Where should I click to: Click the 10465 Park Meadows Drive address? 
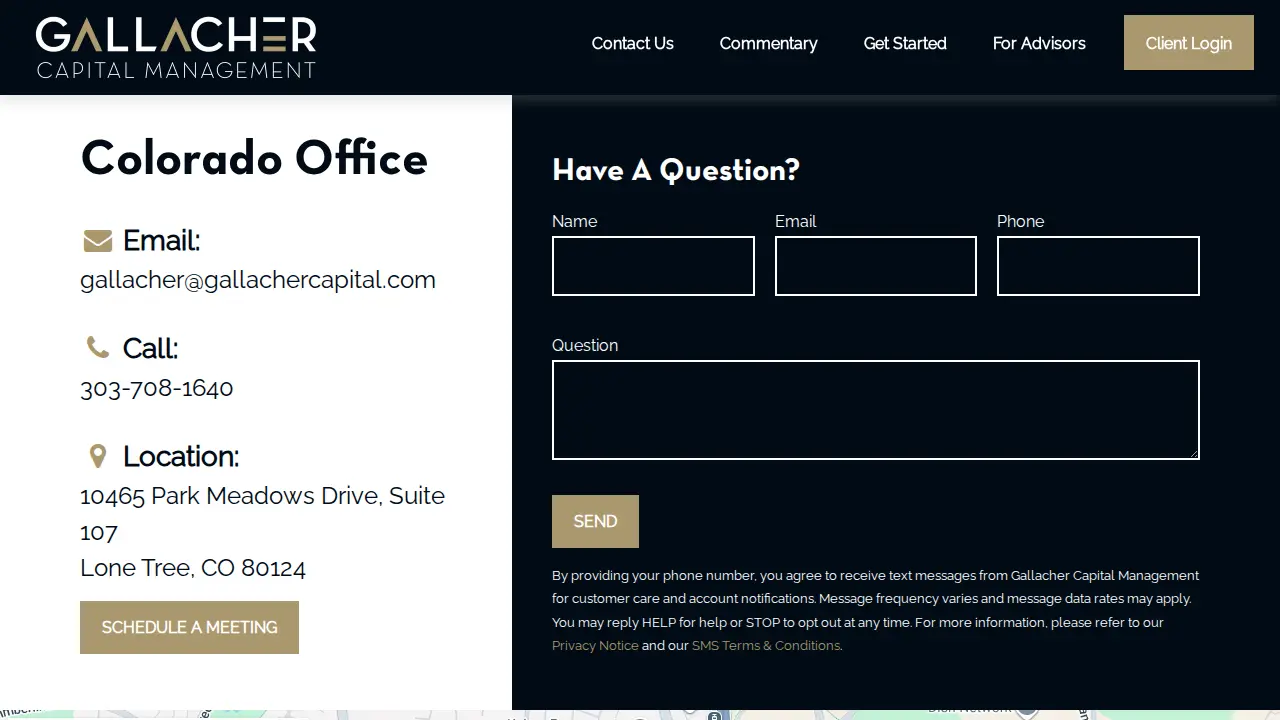(x=262, y=514)
